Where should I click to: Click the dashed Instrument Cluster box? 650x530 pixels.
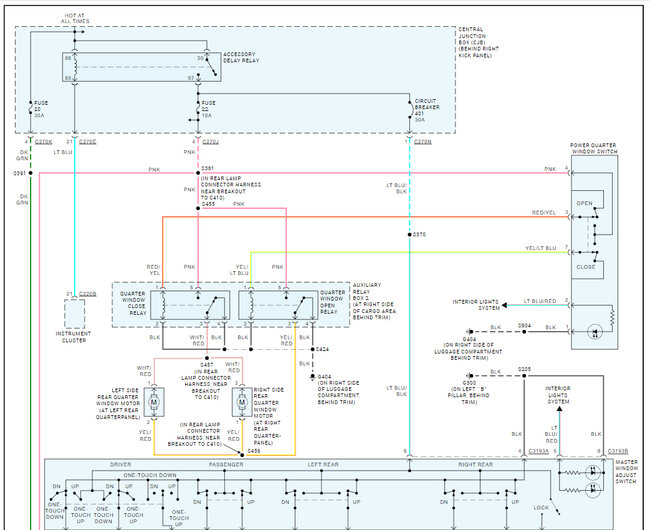click(75, 314)
